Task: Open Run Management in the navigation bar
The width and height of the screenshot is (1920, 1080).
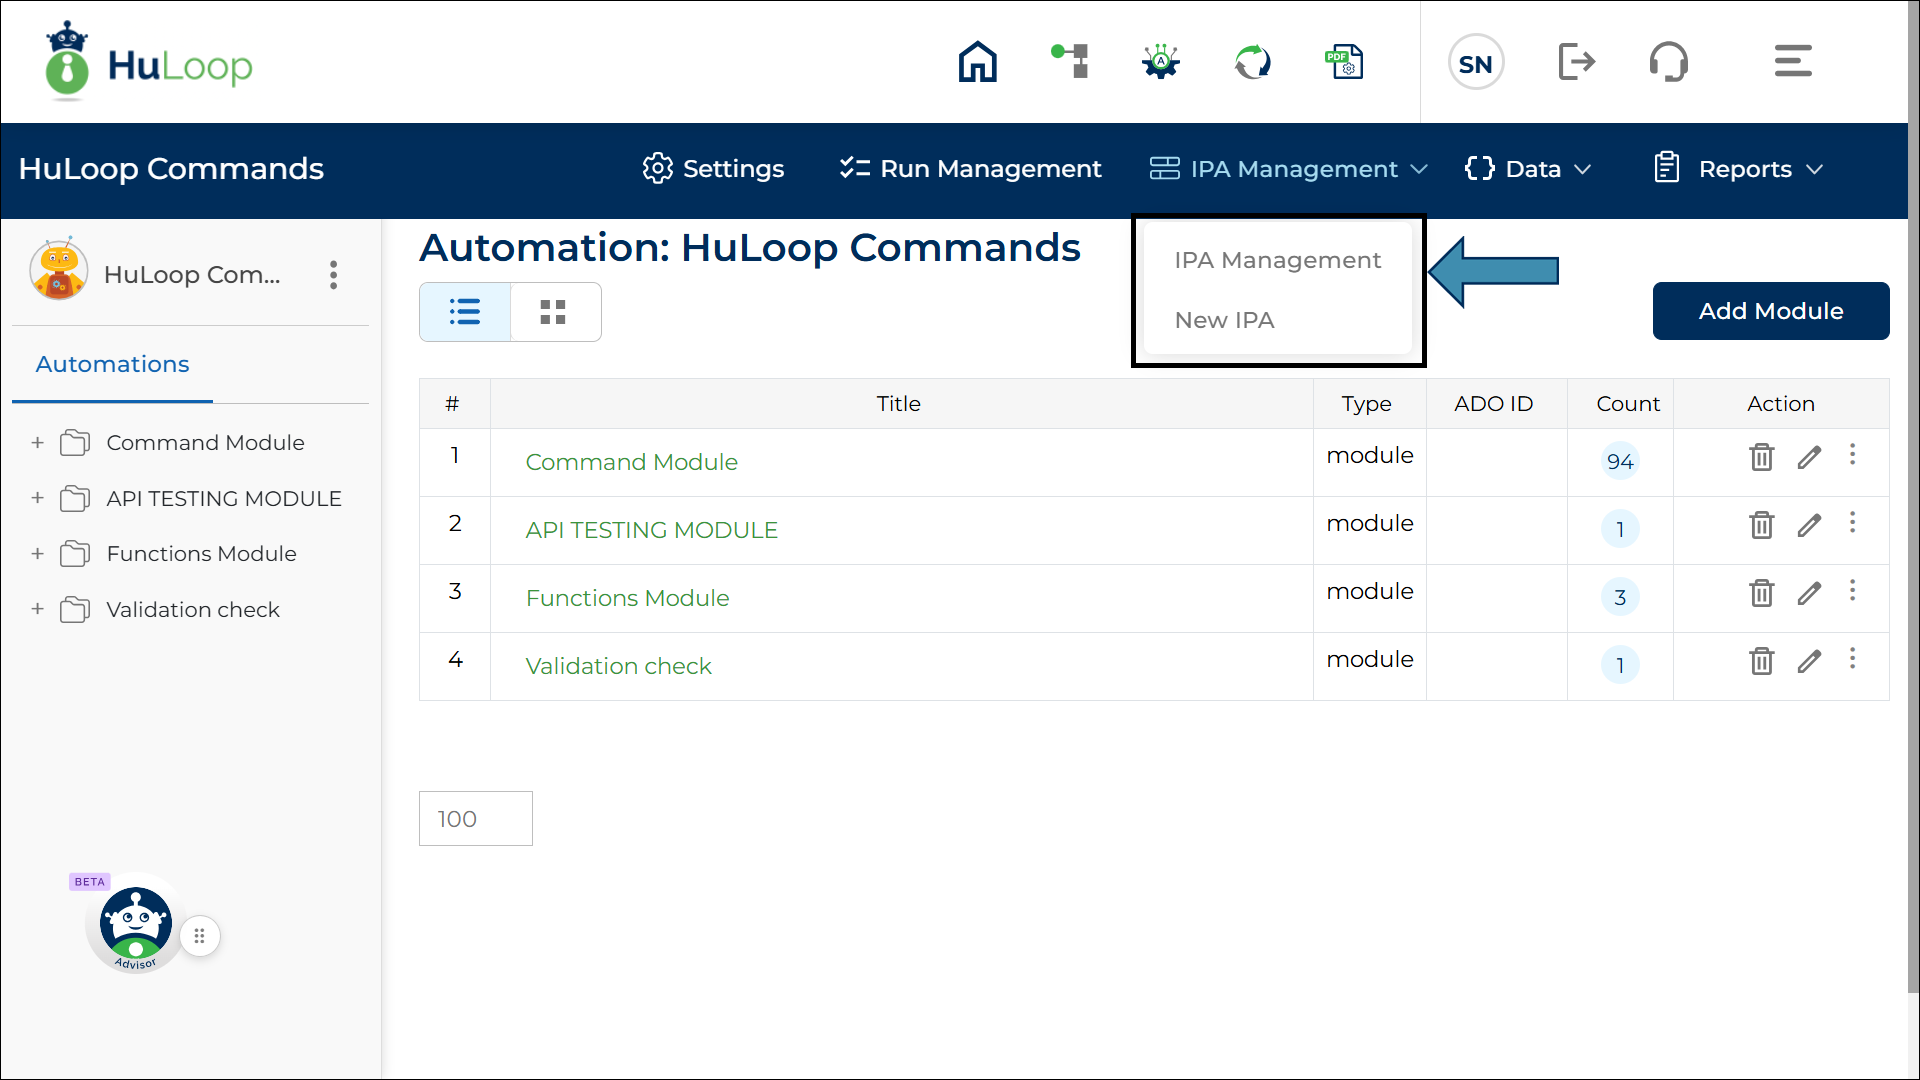Action: [x=969, y=168]
